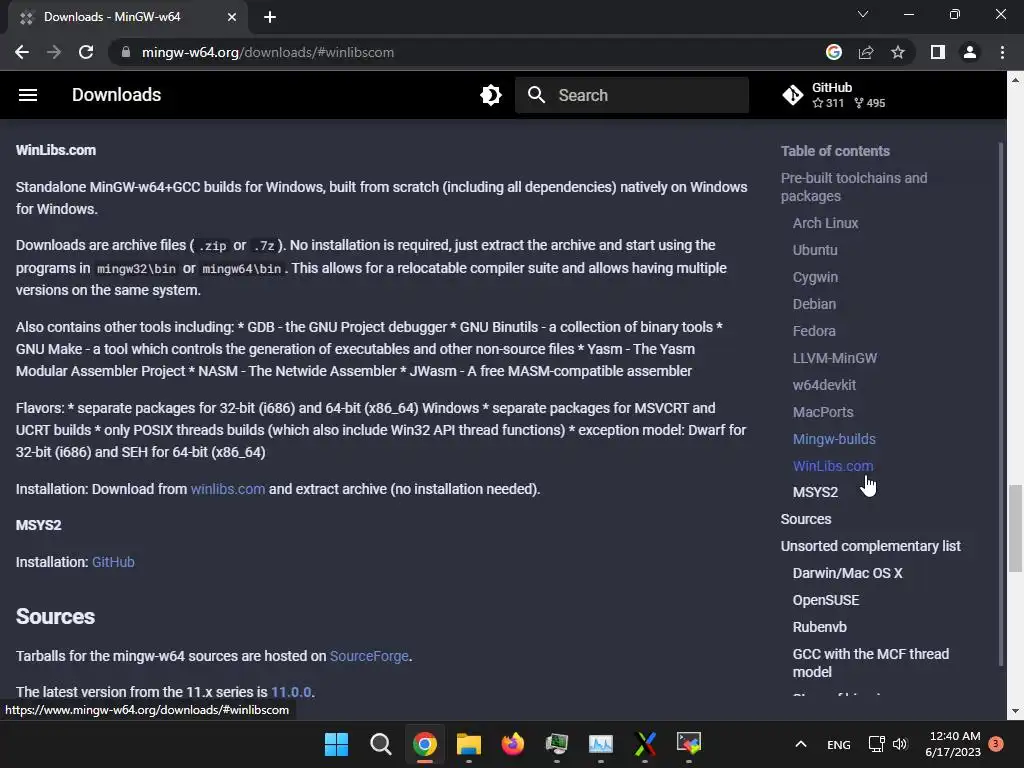The width and height of the screenshot is (1024, 768).
Task: Go to LLVM-MinGW in contents
Action: pos(835,359)
